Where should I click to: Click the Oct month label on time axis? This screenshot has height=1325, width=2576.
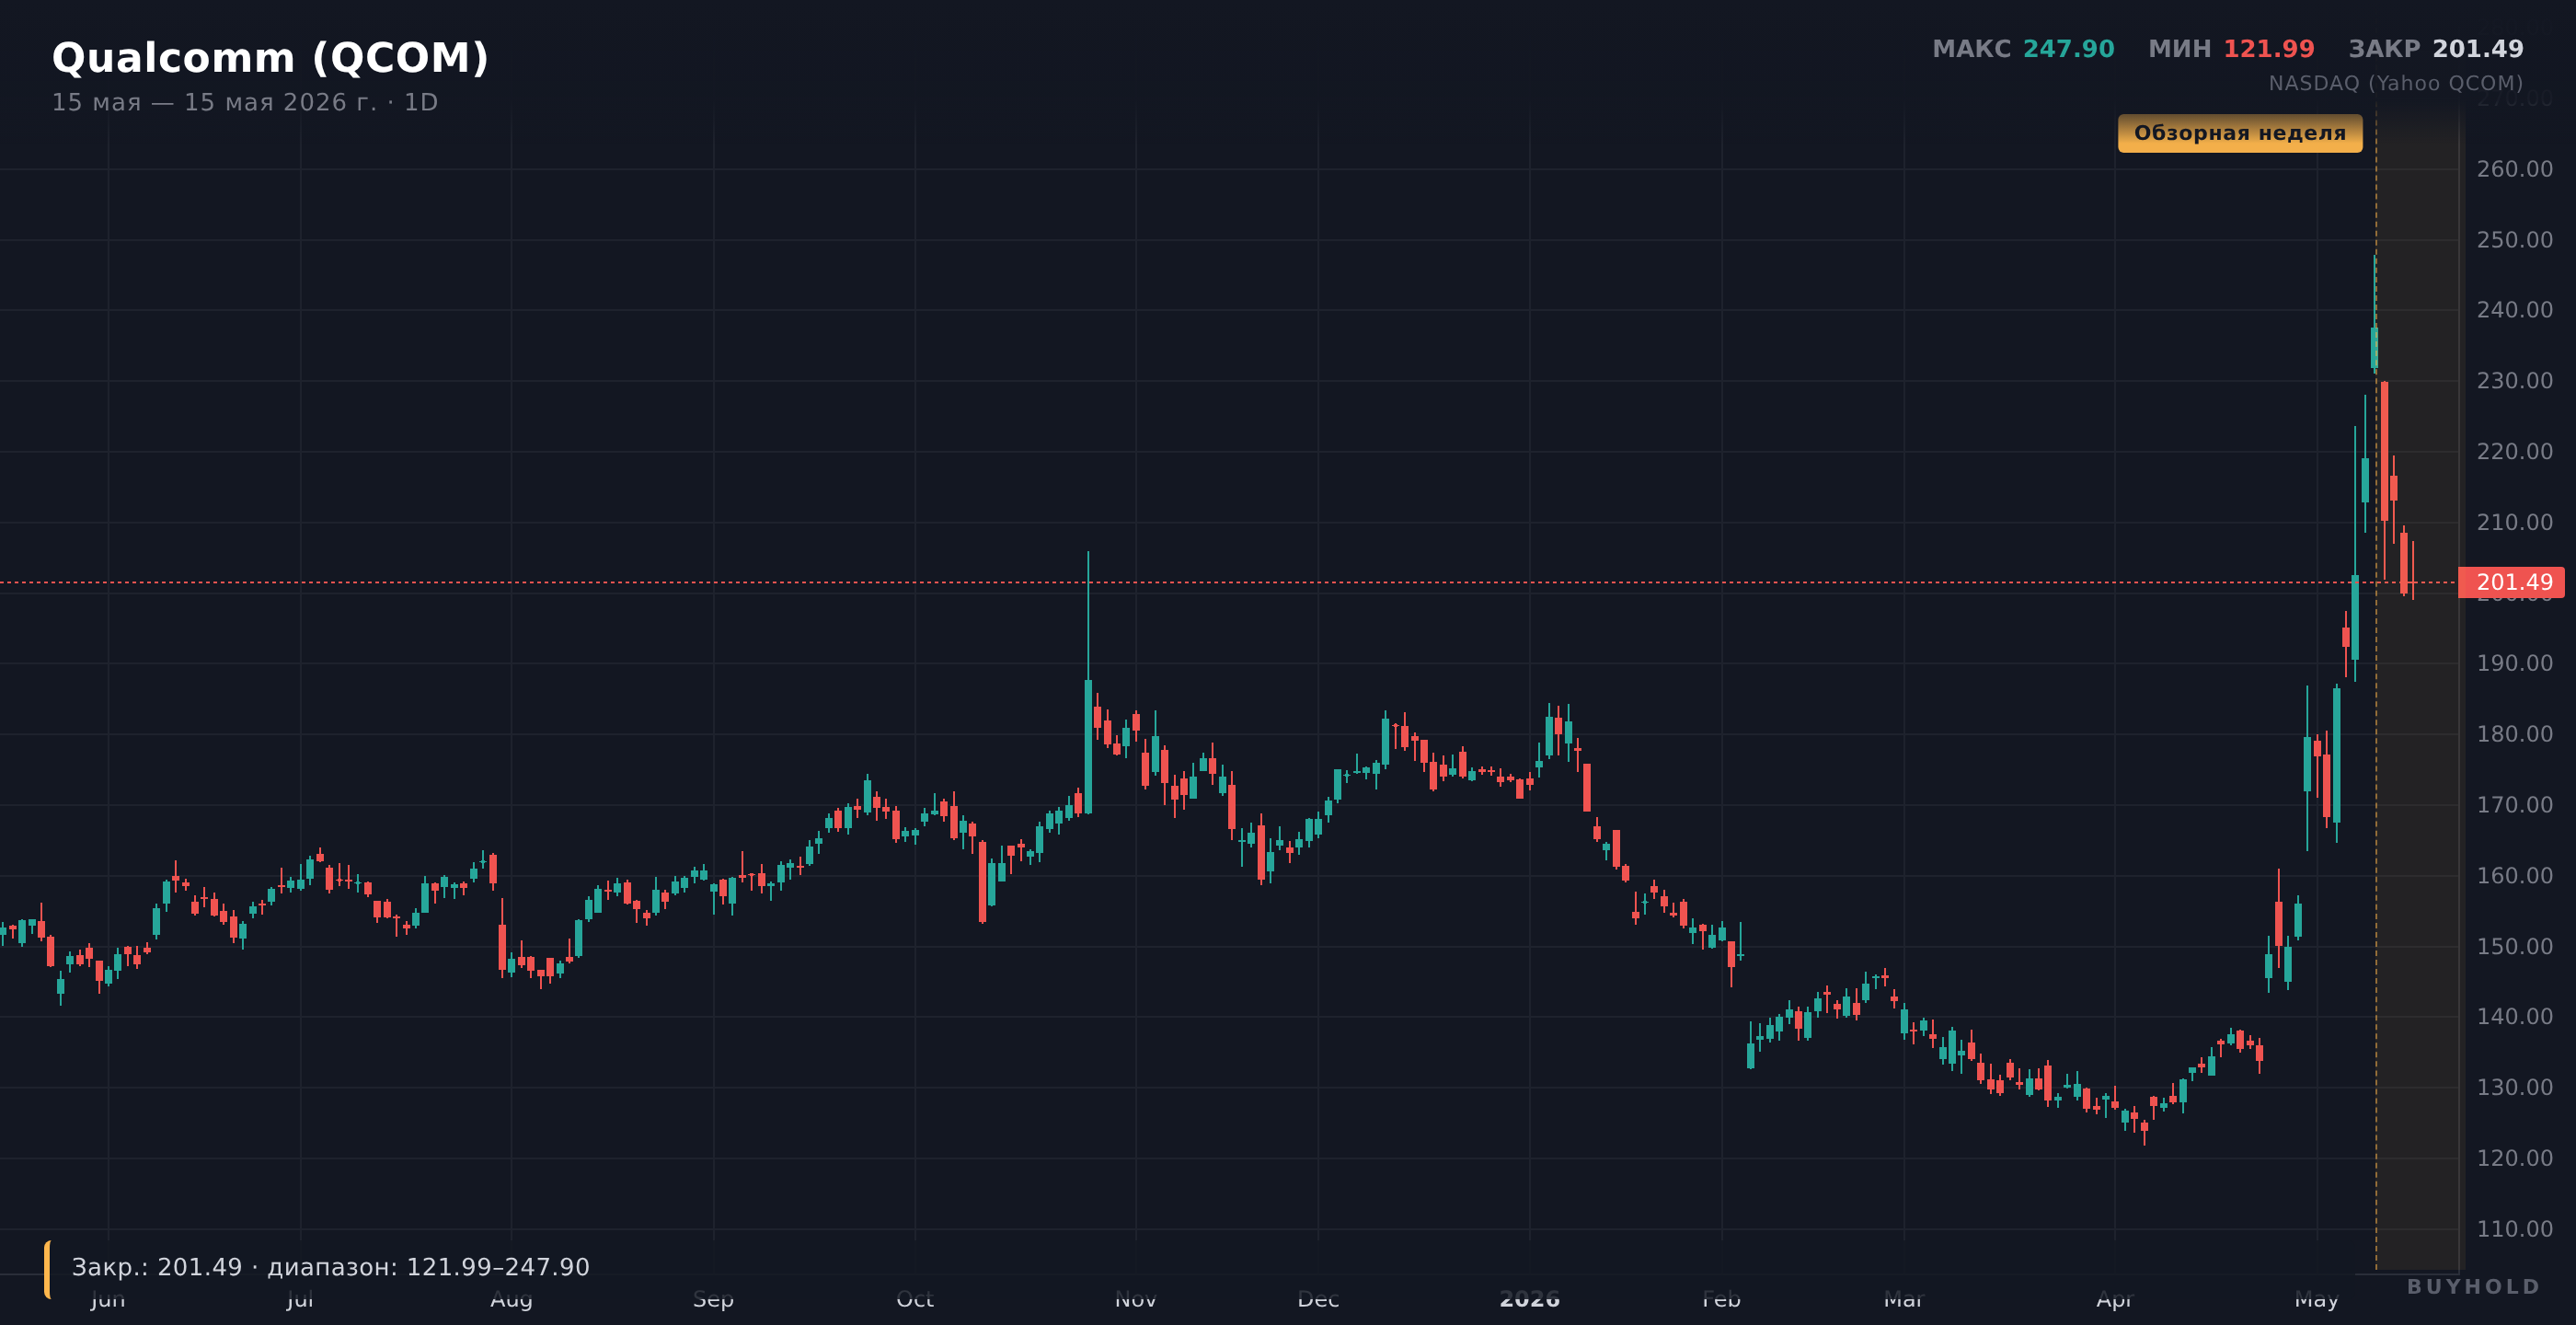click(915, 1299)
